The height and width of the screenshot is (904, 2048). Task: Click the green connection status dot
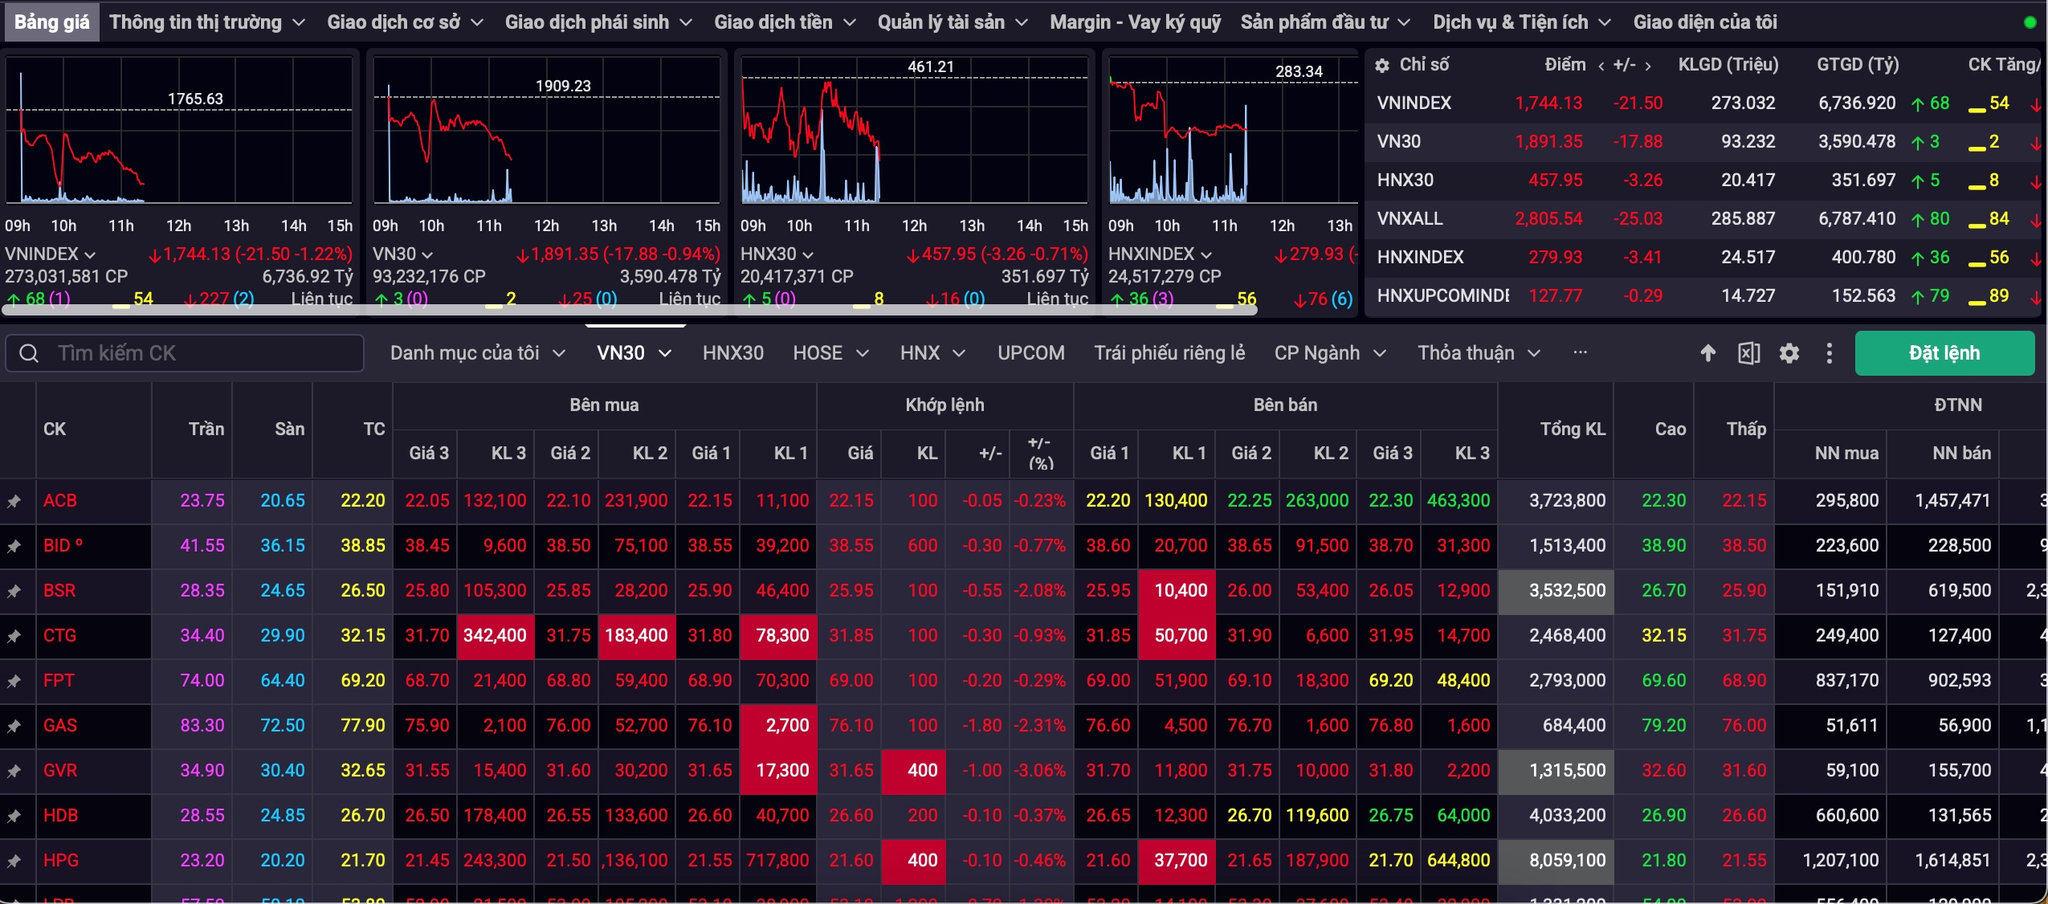point(2029,22)
